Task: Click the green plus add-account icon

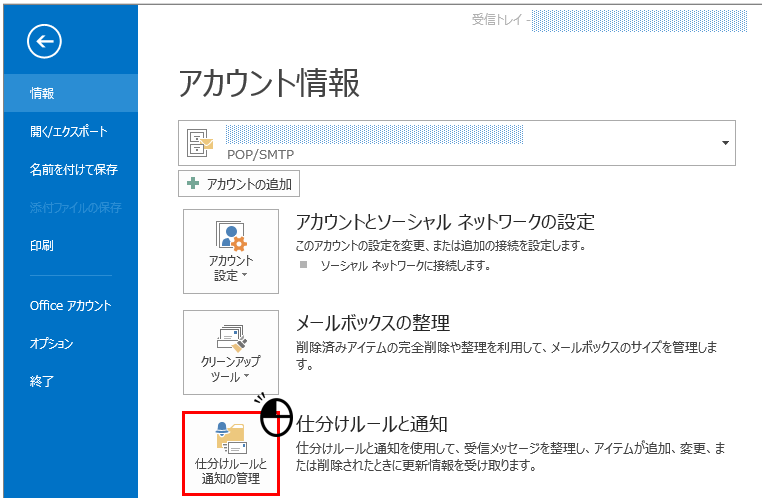Action: (193, 183)
